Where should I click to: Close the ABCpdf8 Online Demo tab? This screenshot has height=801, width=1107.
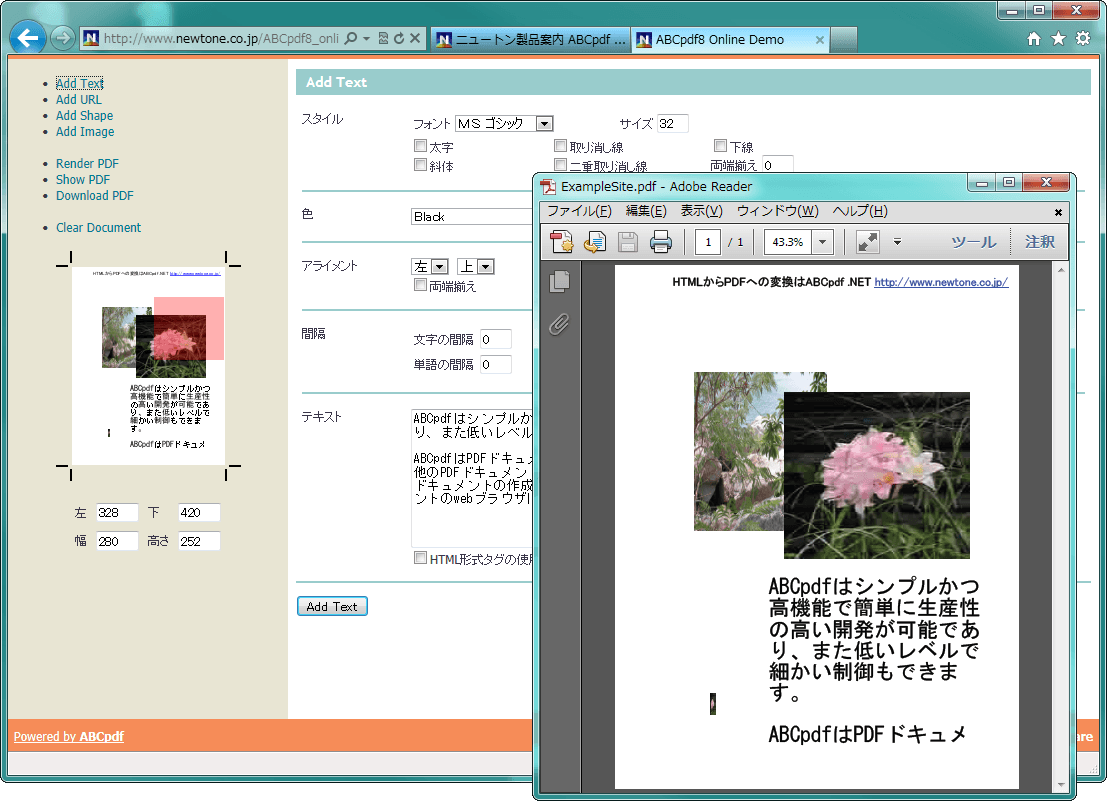pos(820,40)
